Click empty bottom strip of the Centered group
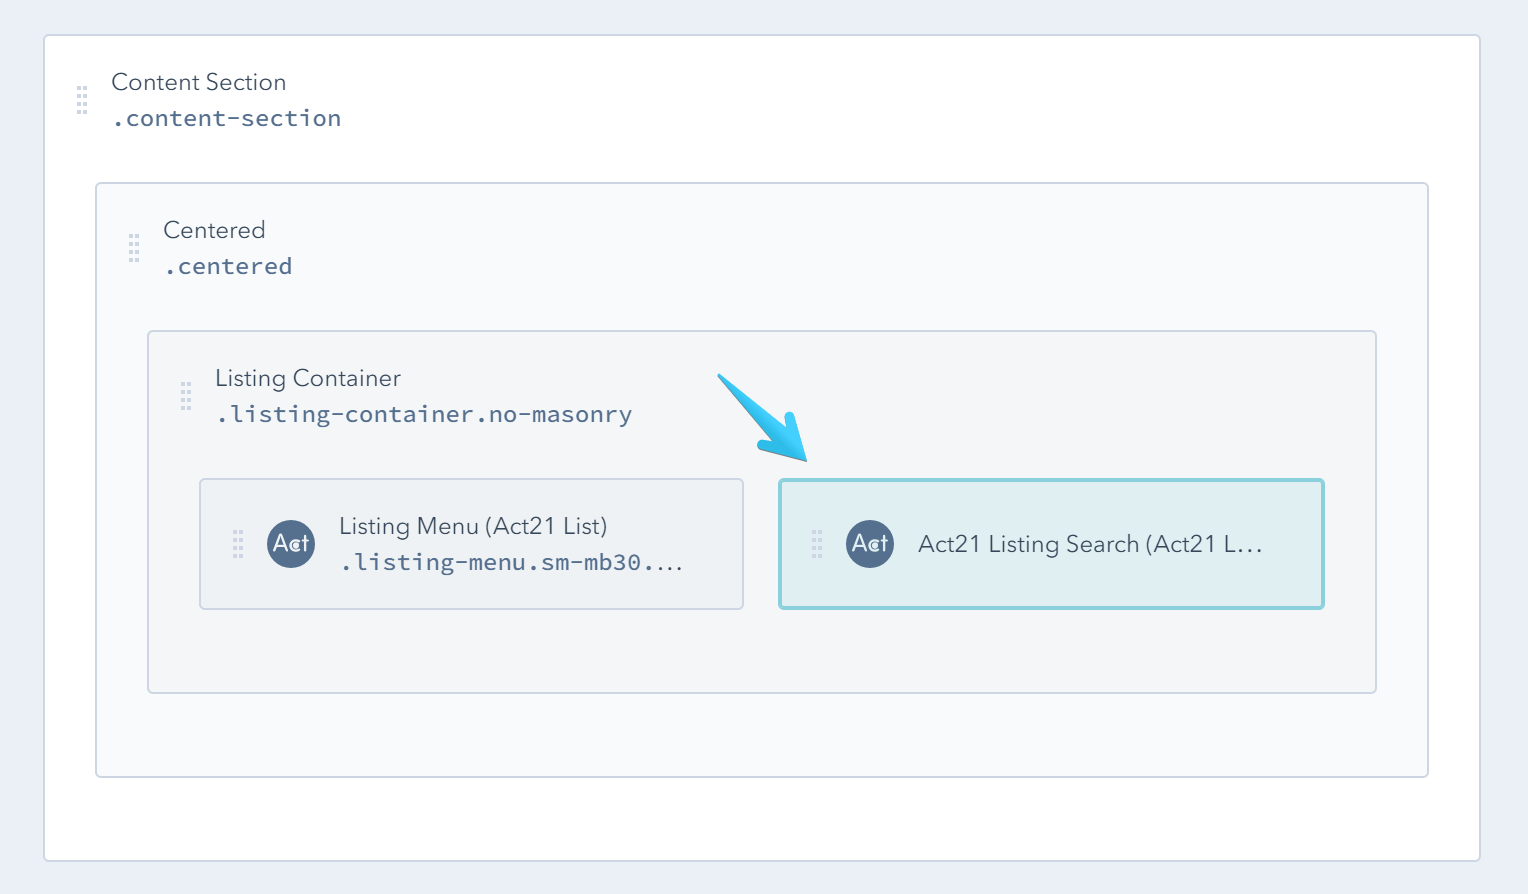Viewport: 1528px width, 894px height. coord(760,735)
